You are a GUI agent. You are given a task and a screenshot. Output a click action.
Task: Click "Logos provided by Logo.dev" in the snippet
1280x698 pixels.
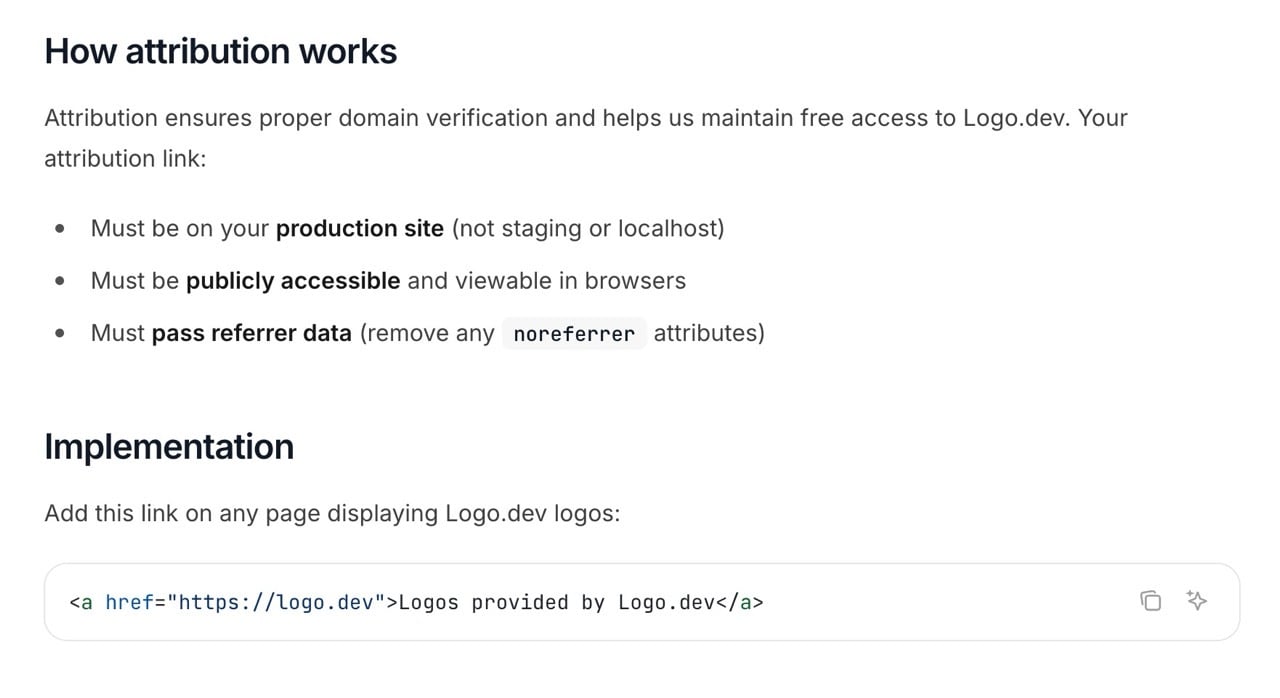pos(558,602)
